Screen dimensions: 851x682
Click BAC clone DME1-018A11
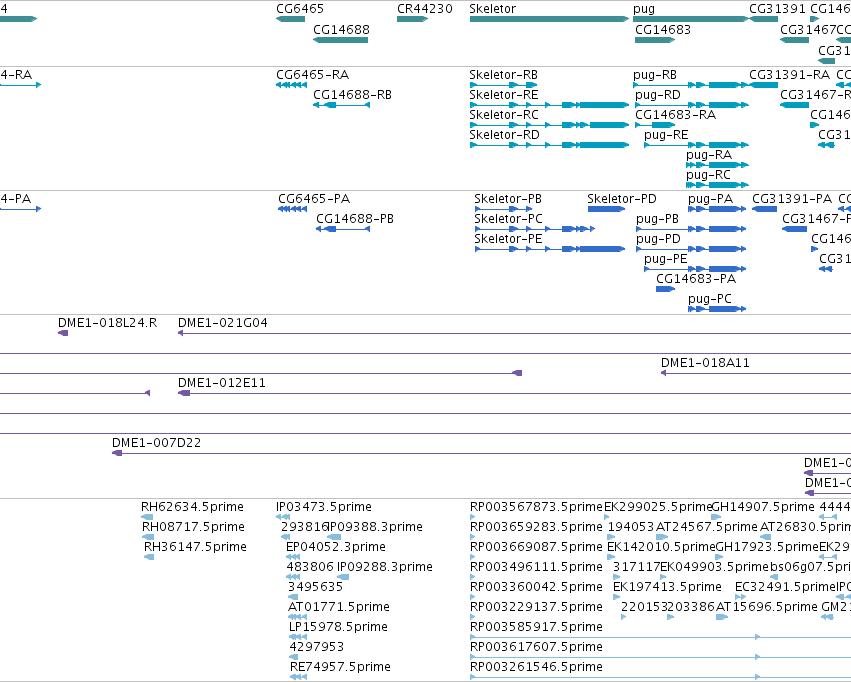pyautogui.click(x=756, y=373)
